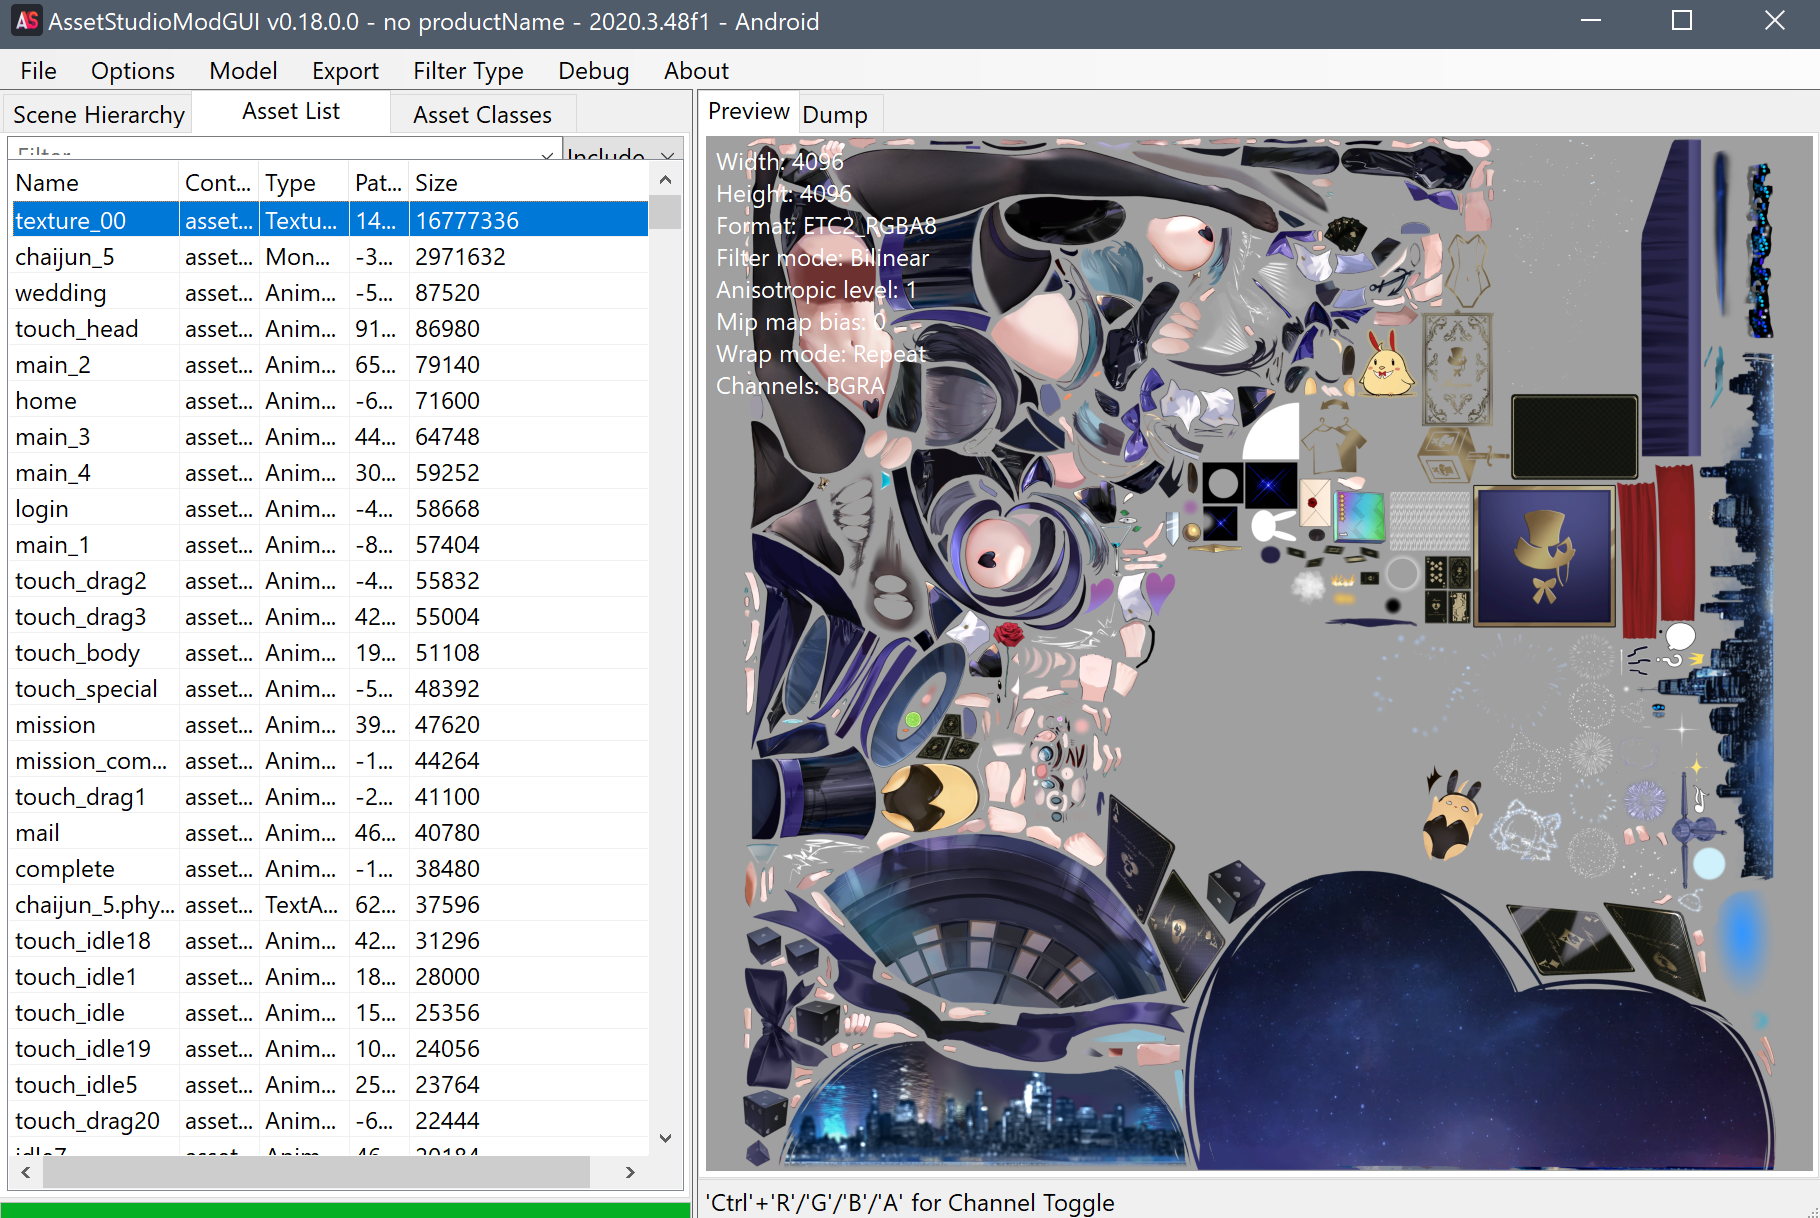Show the Dump tab
This screenshot has width=1820, height=1218.
(835, 115)
